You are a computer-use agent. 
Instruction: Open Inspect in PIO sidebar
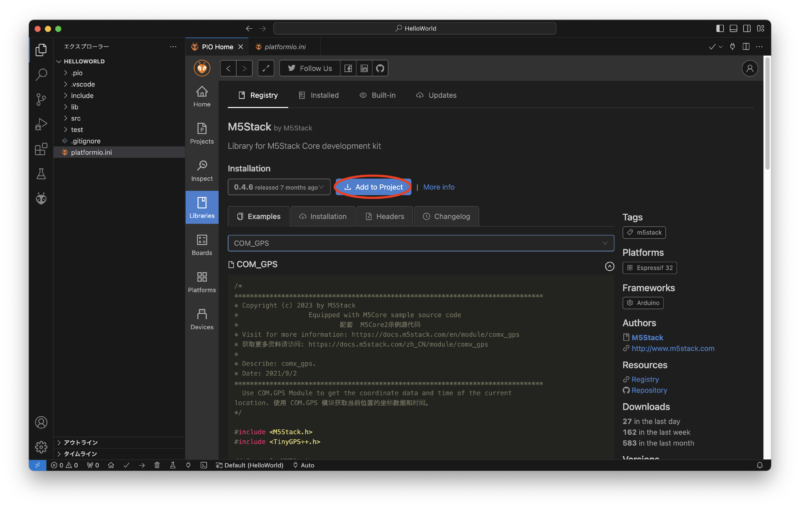pos(202,171)
